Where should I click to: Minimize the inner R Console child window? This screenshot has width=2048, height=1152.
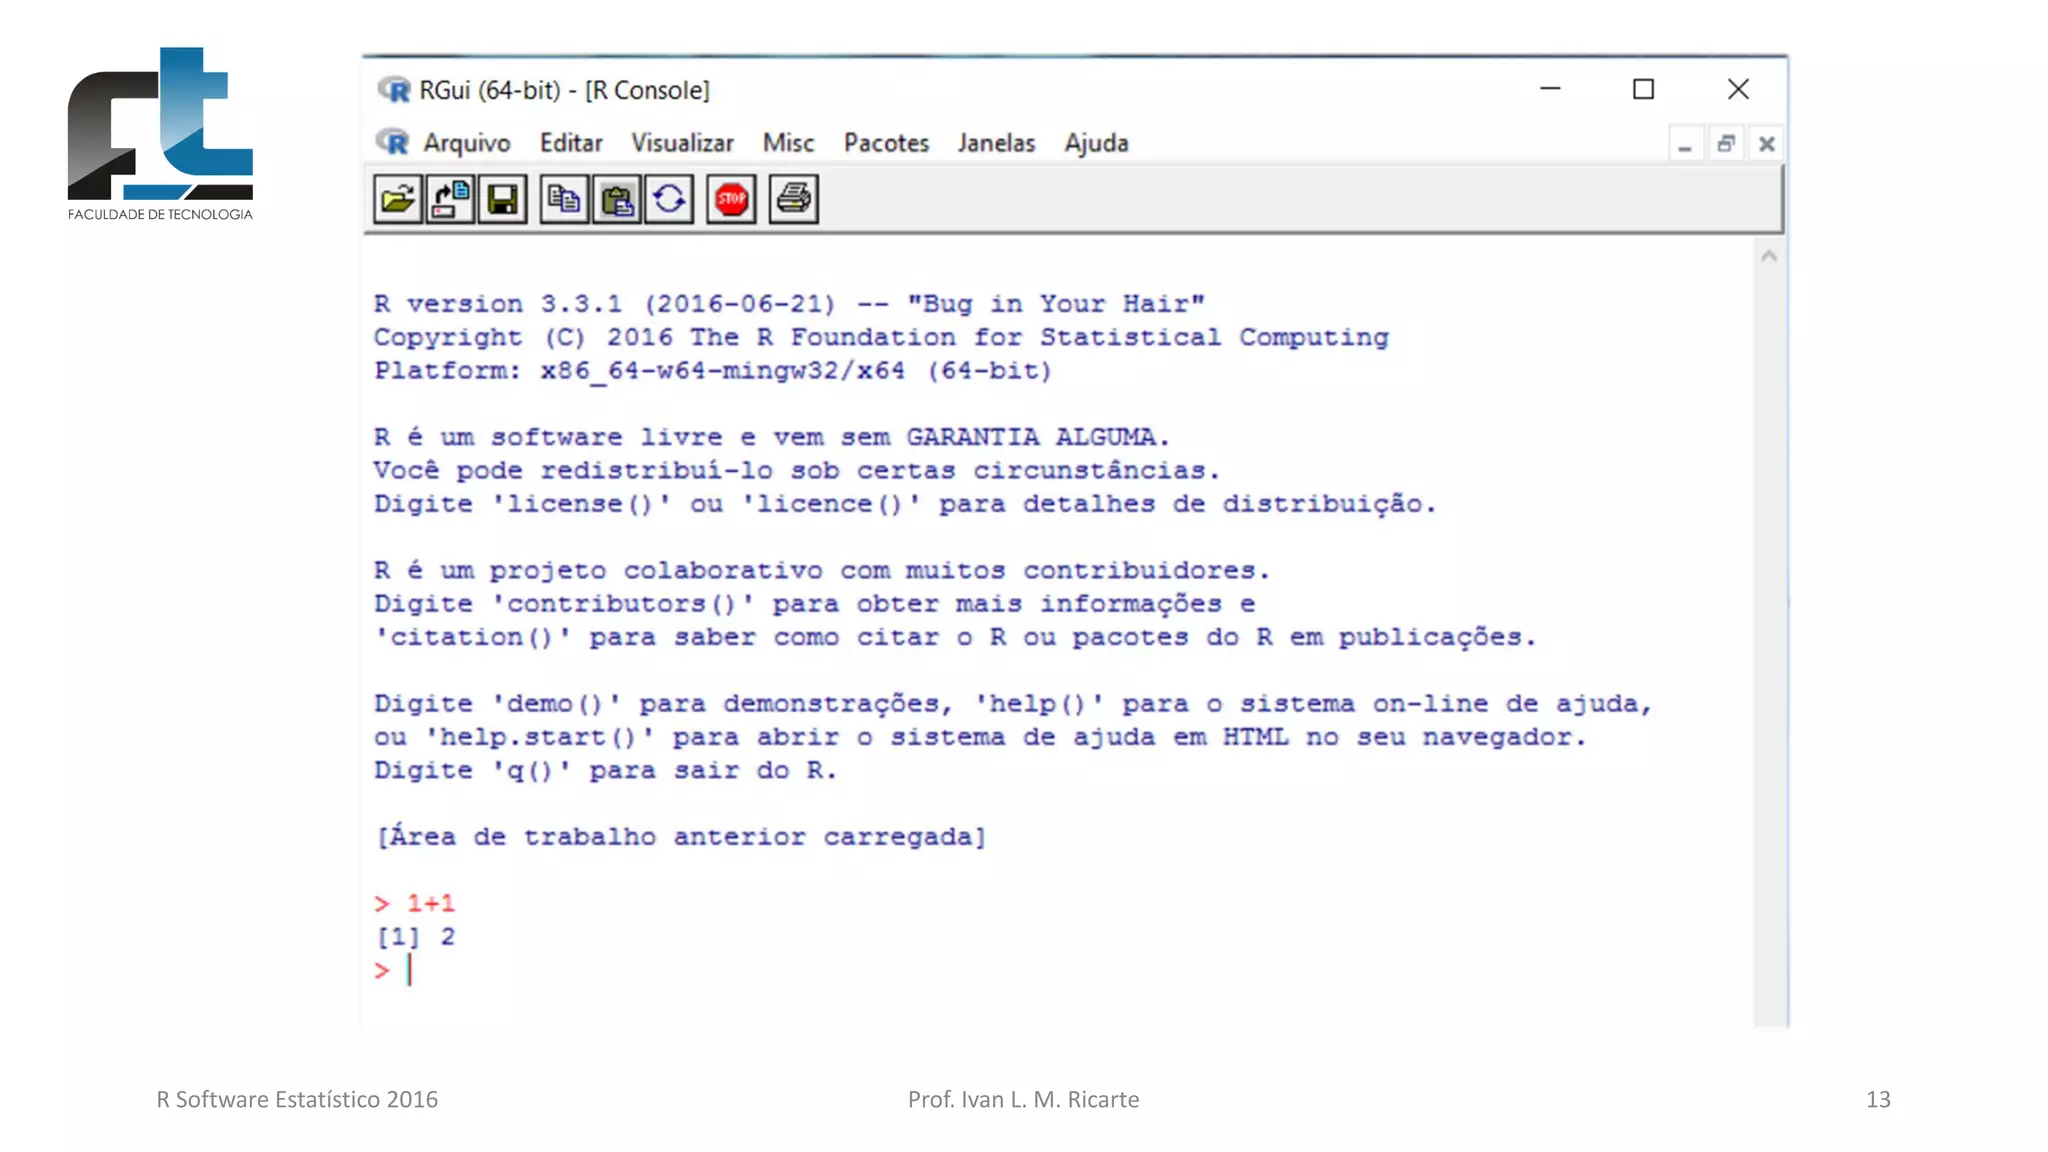pyautogui.click(x=1685, y=144)
